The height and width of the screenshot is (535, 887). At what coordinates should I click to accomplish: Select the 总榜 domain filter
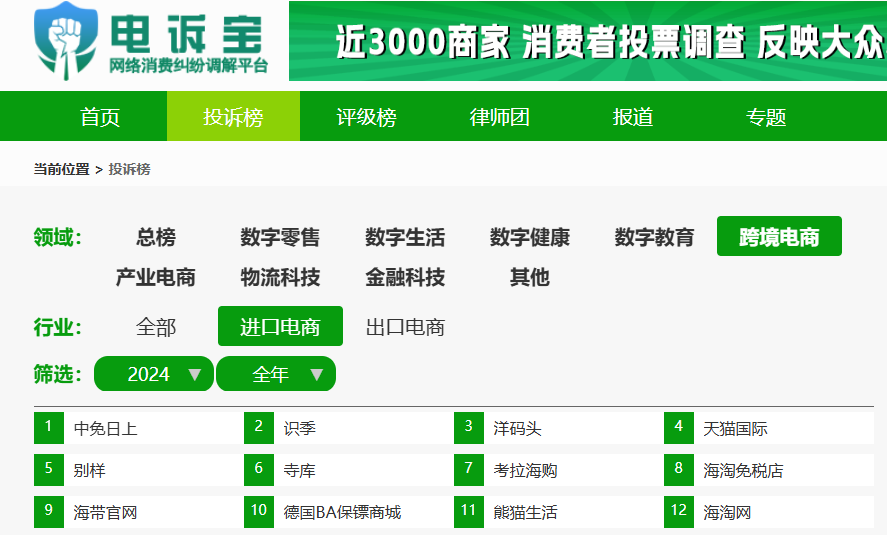156,238
